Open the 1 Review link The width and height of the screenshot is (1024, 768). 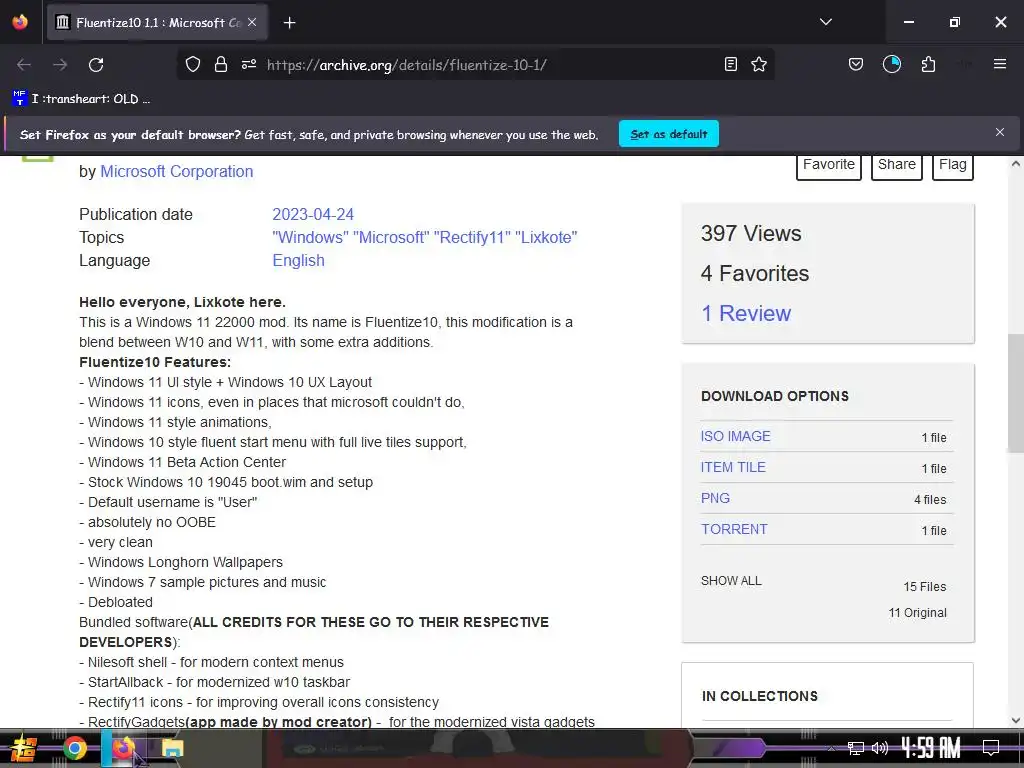[746, 313]
